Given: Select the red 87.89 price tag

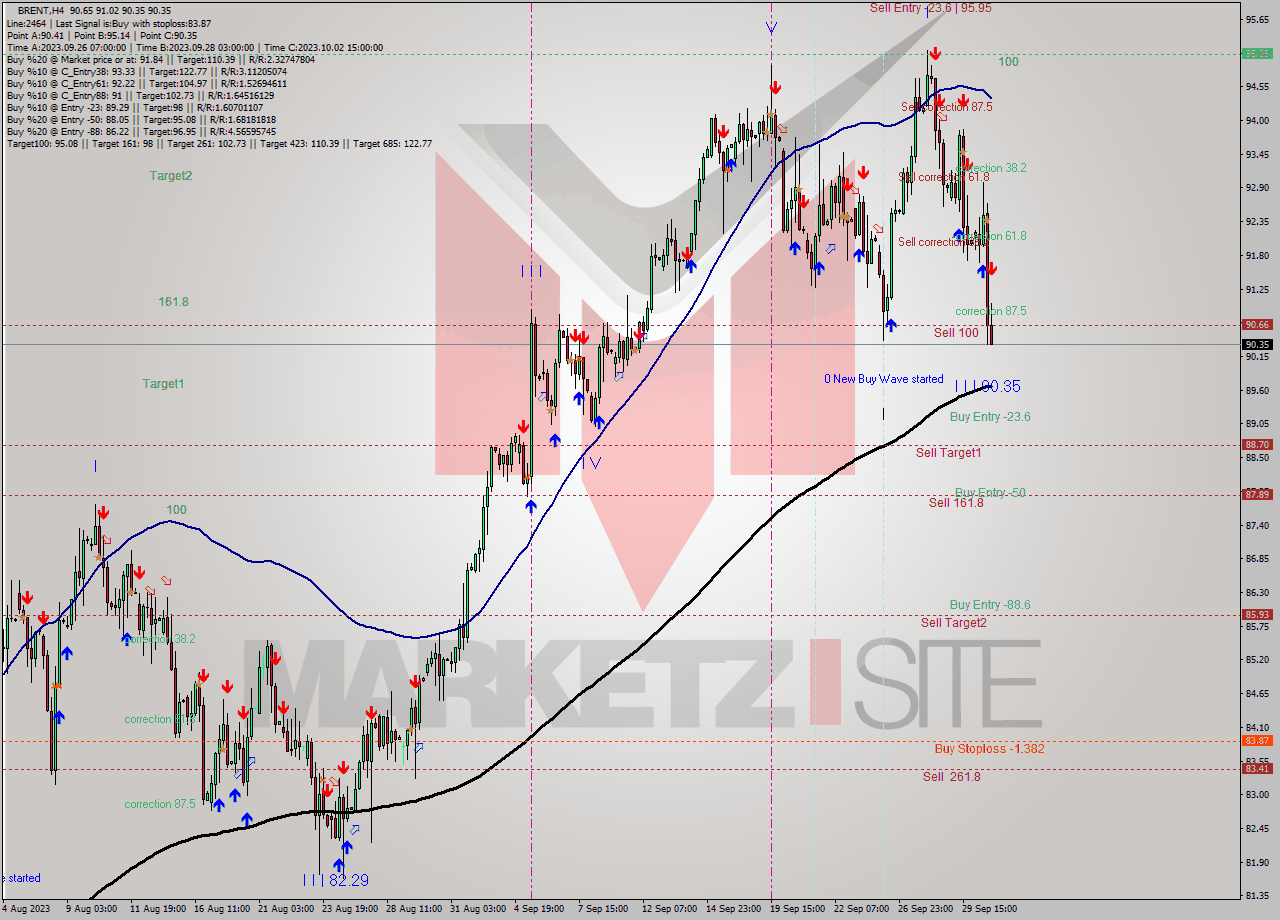Looking at the screenshot, I should [1257, 494].
